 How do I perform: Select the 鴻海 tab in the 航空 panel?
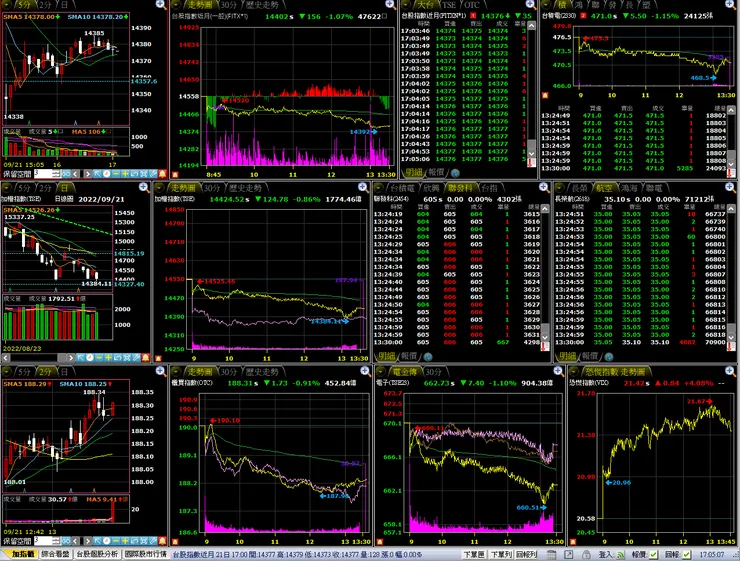629,188
